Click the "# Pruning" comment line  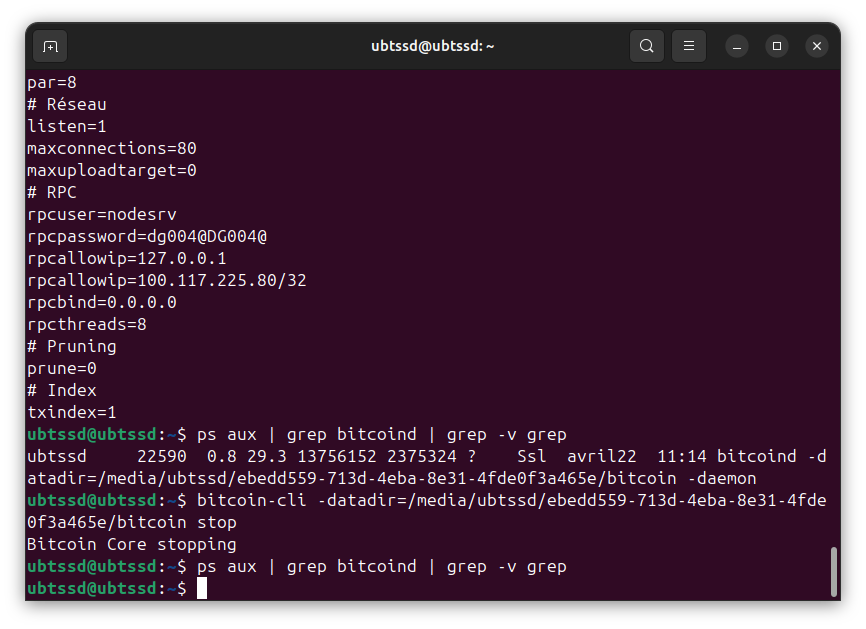click(72, 346)
